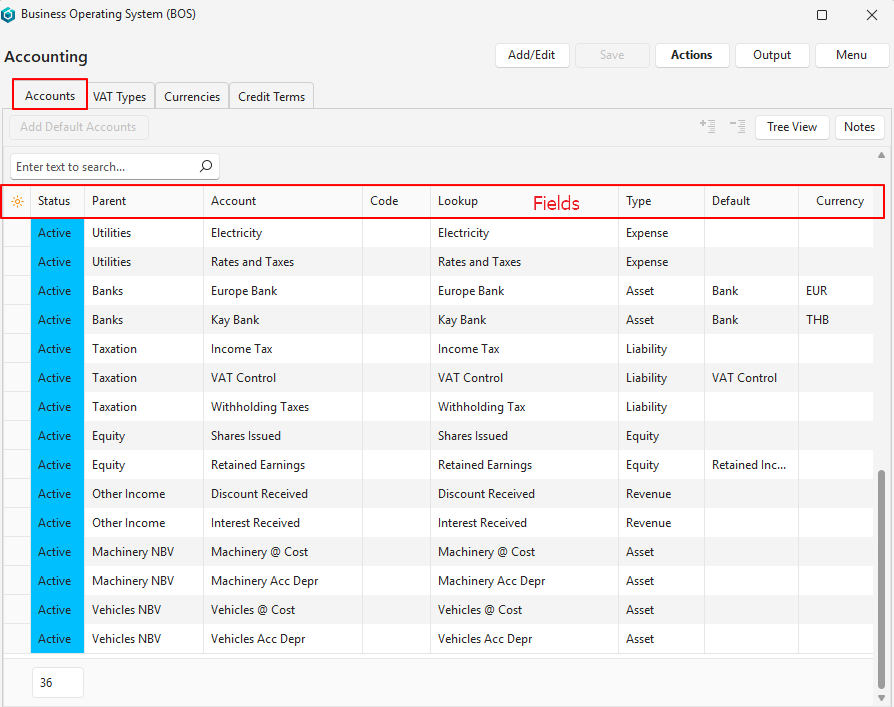This screenshot has height=707, width=894.
Task: Click the collapse all rows icon
Action: click(738, 127)
